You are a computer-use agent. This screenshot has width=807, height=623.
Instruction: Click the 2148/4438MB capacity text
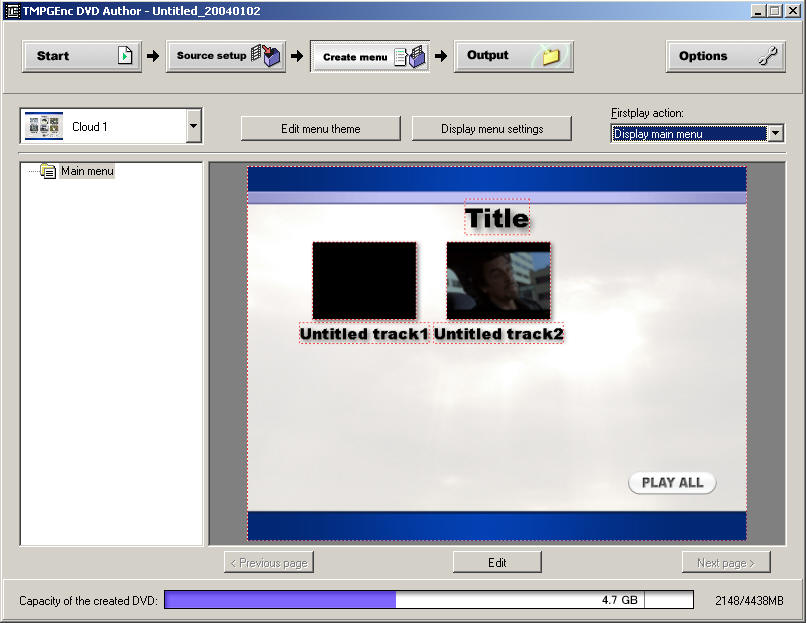click(749, 600)
